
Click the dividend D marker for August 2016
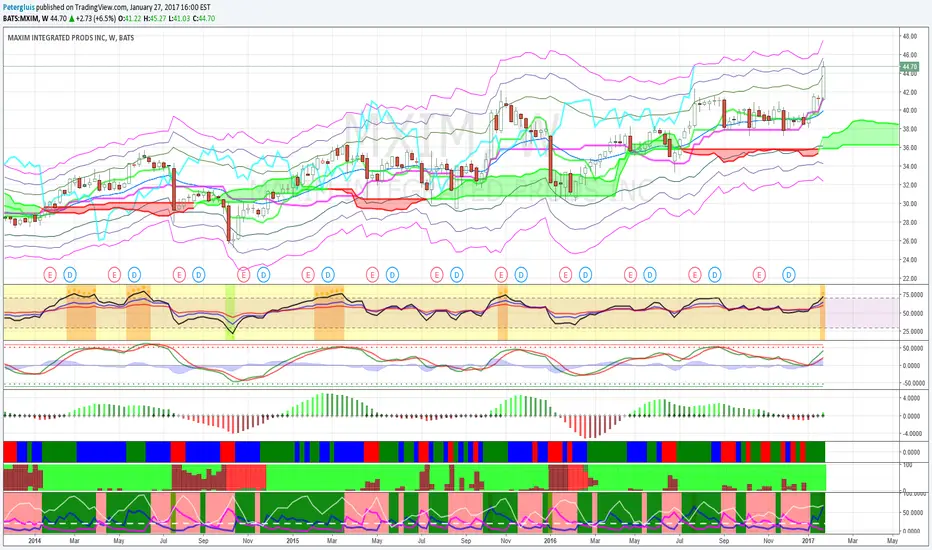[x=714, y=275]
